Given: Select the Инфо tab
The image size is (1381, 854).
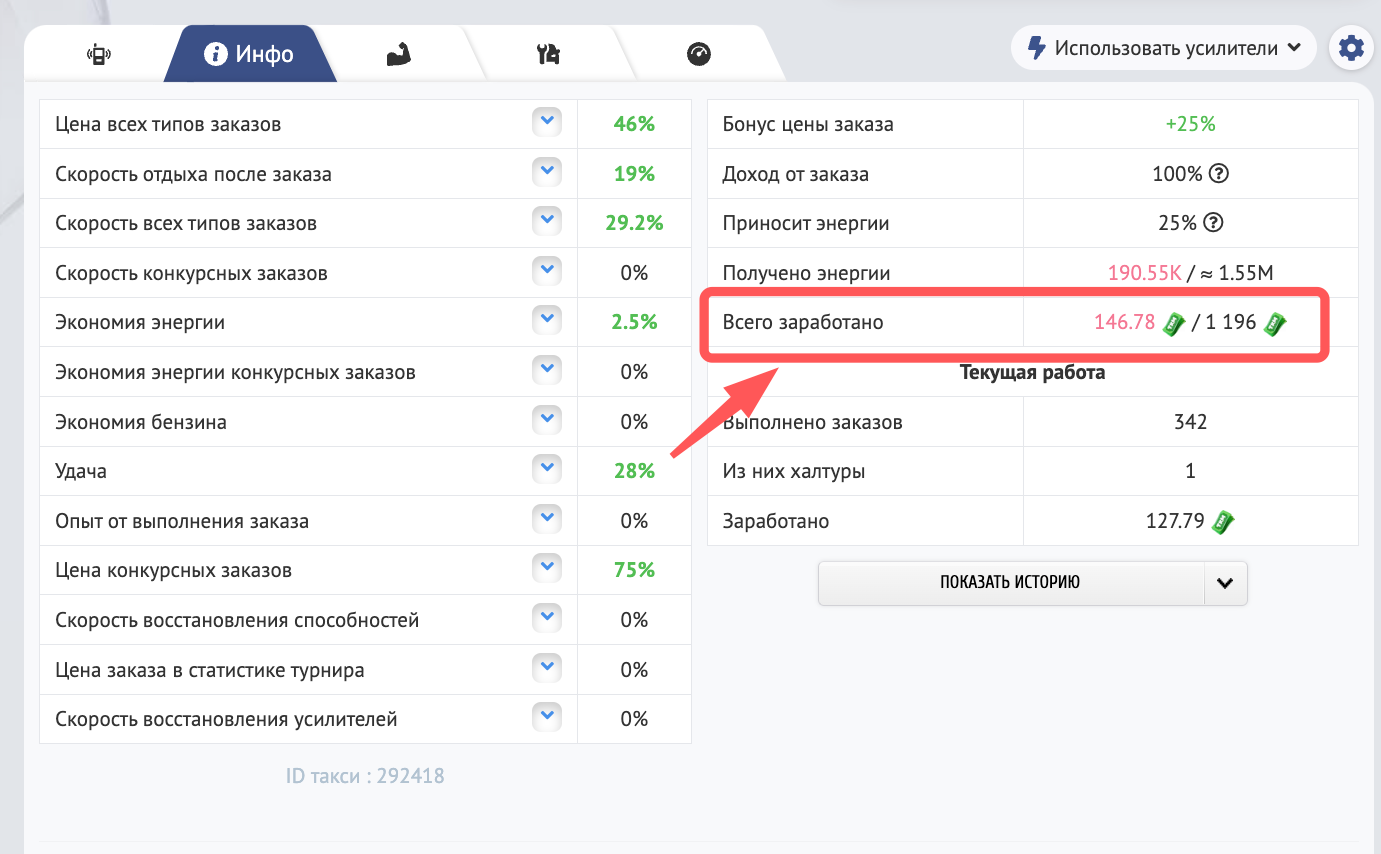Looking at the screenshot, I should (250, 54).
